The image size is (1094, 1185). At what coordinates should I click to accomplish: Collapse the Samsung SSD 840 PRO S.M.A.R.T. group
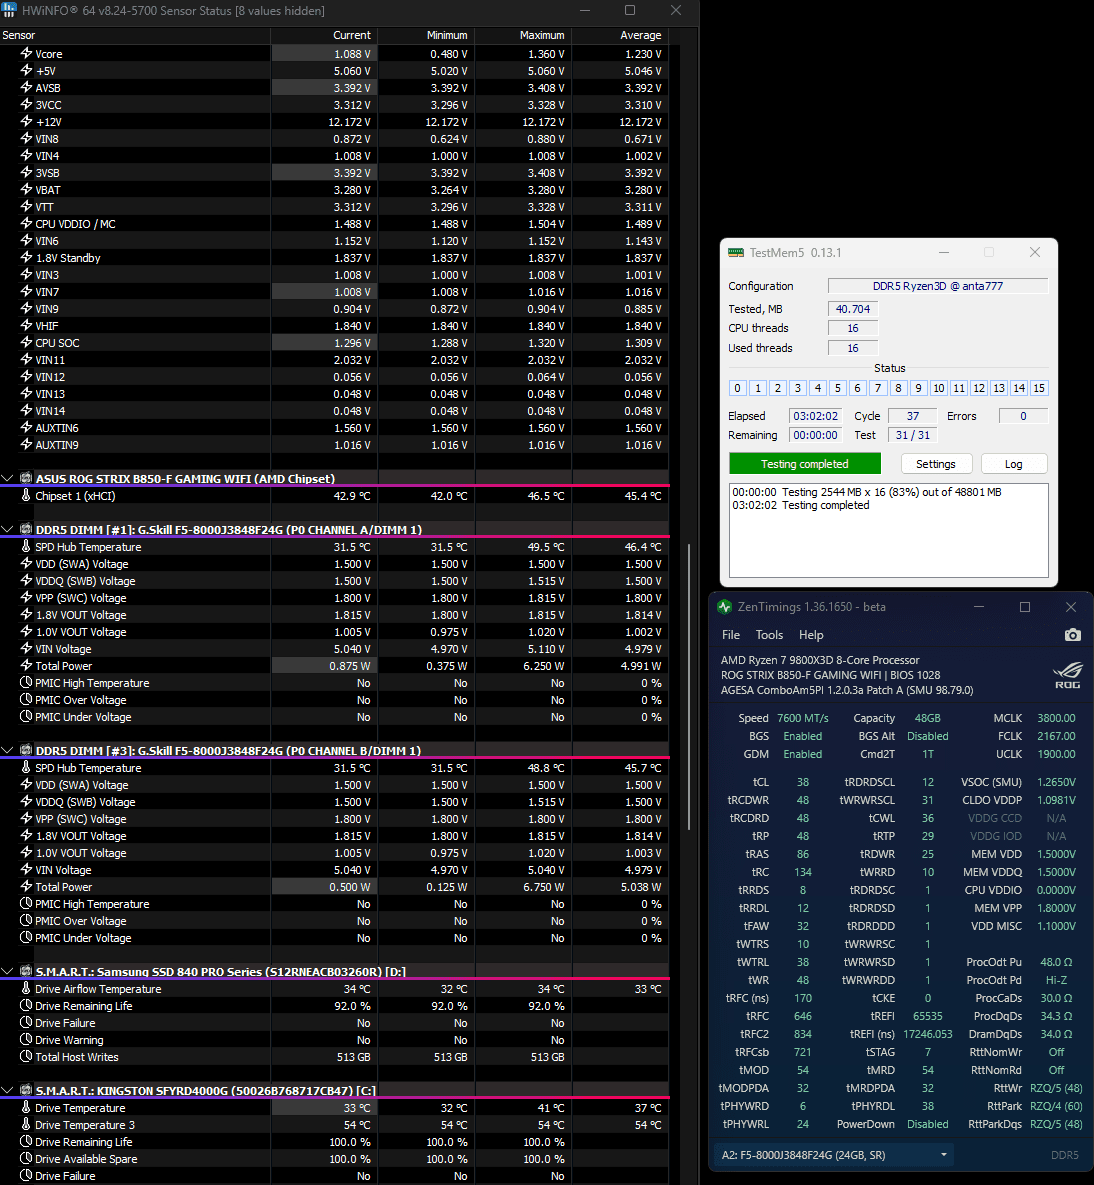8,971
